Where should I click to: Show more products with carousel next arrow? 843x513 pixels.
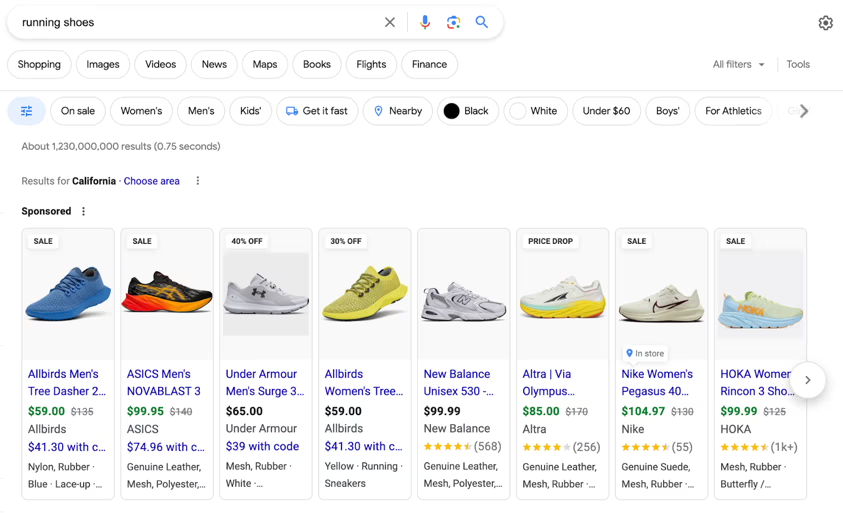click(x=808, y=380)
